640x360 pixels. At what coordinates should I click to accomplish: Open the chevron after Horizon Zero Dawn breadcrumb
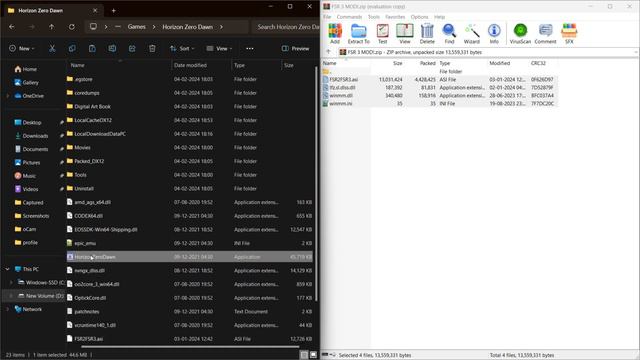[221, 27]
